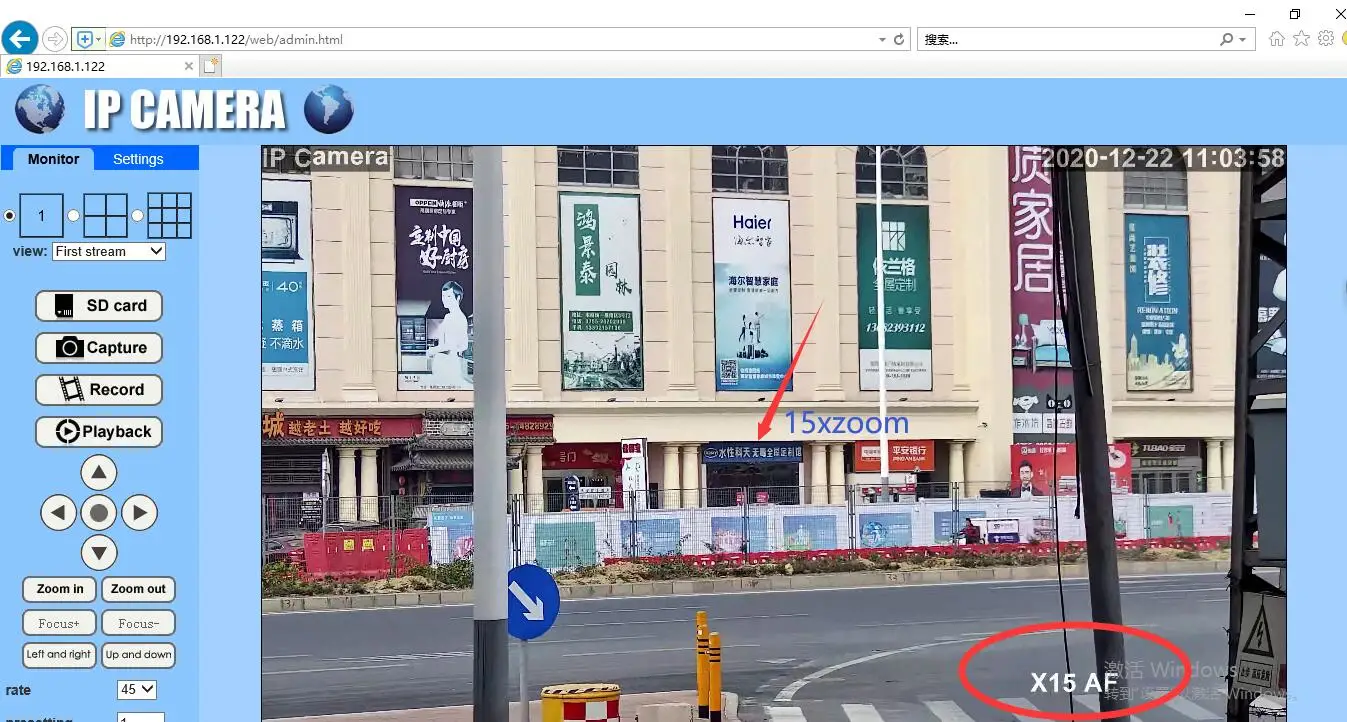This screenshot has height=722, width=1347.
Task: Pan the camera left with the left arrow
Action: pyautogui.click(x=59, y=514)
